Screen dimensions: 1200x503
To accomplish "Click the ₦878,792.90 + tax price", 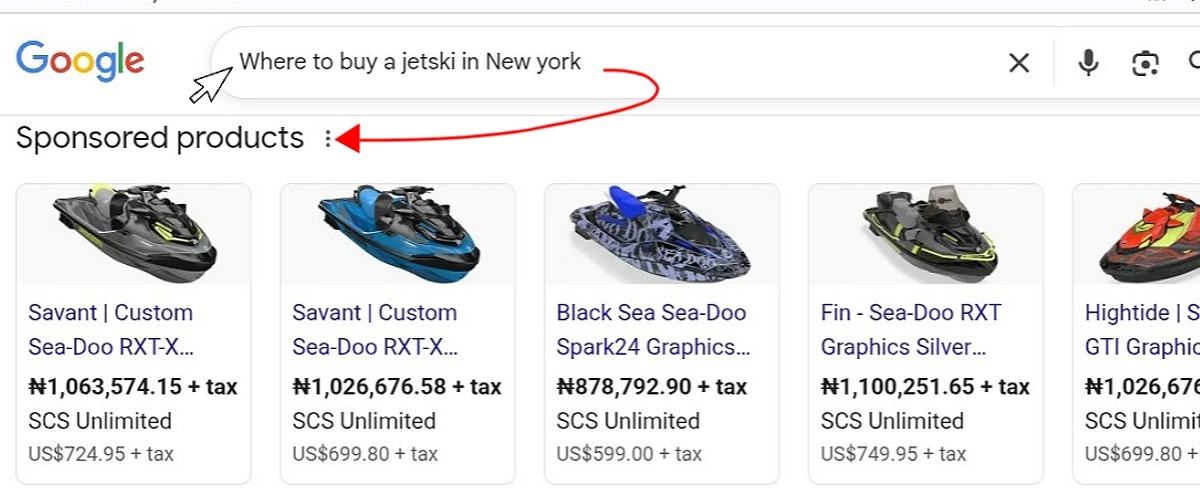I will tap(651, 386).
